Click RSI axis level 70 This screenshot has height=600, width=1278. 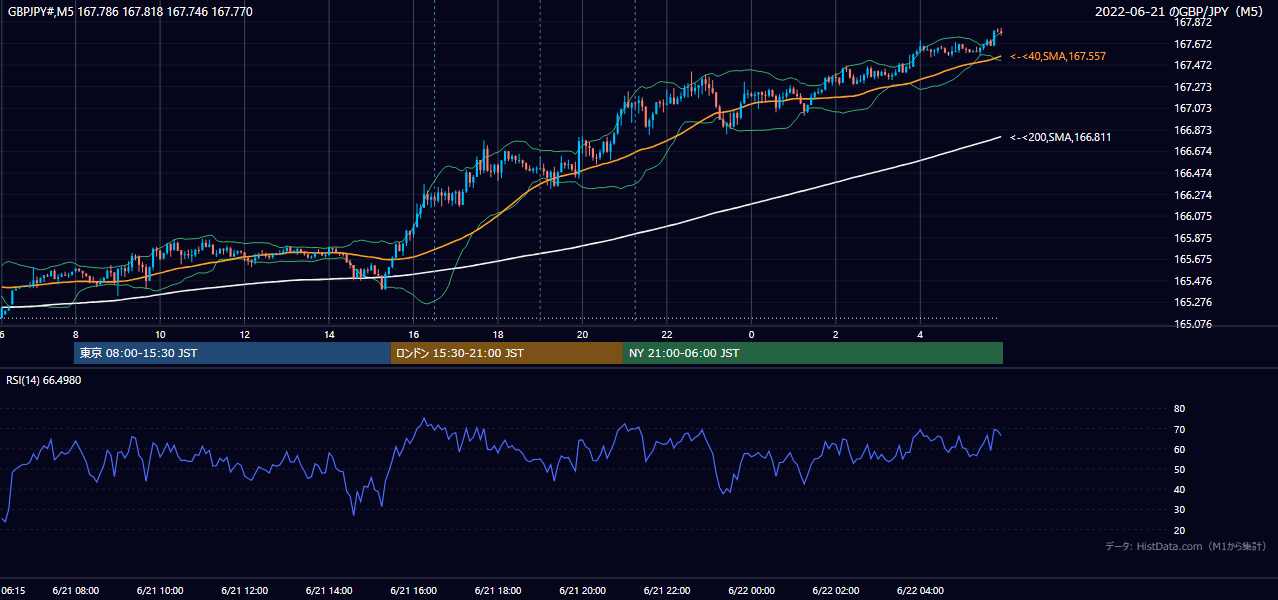point(1179,429)
